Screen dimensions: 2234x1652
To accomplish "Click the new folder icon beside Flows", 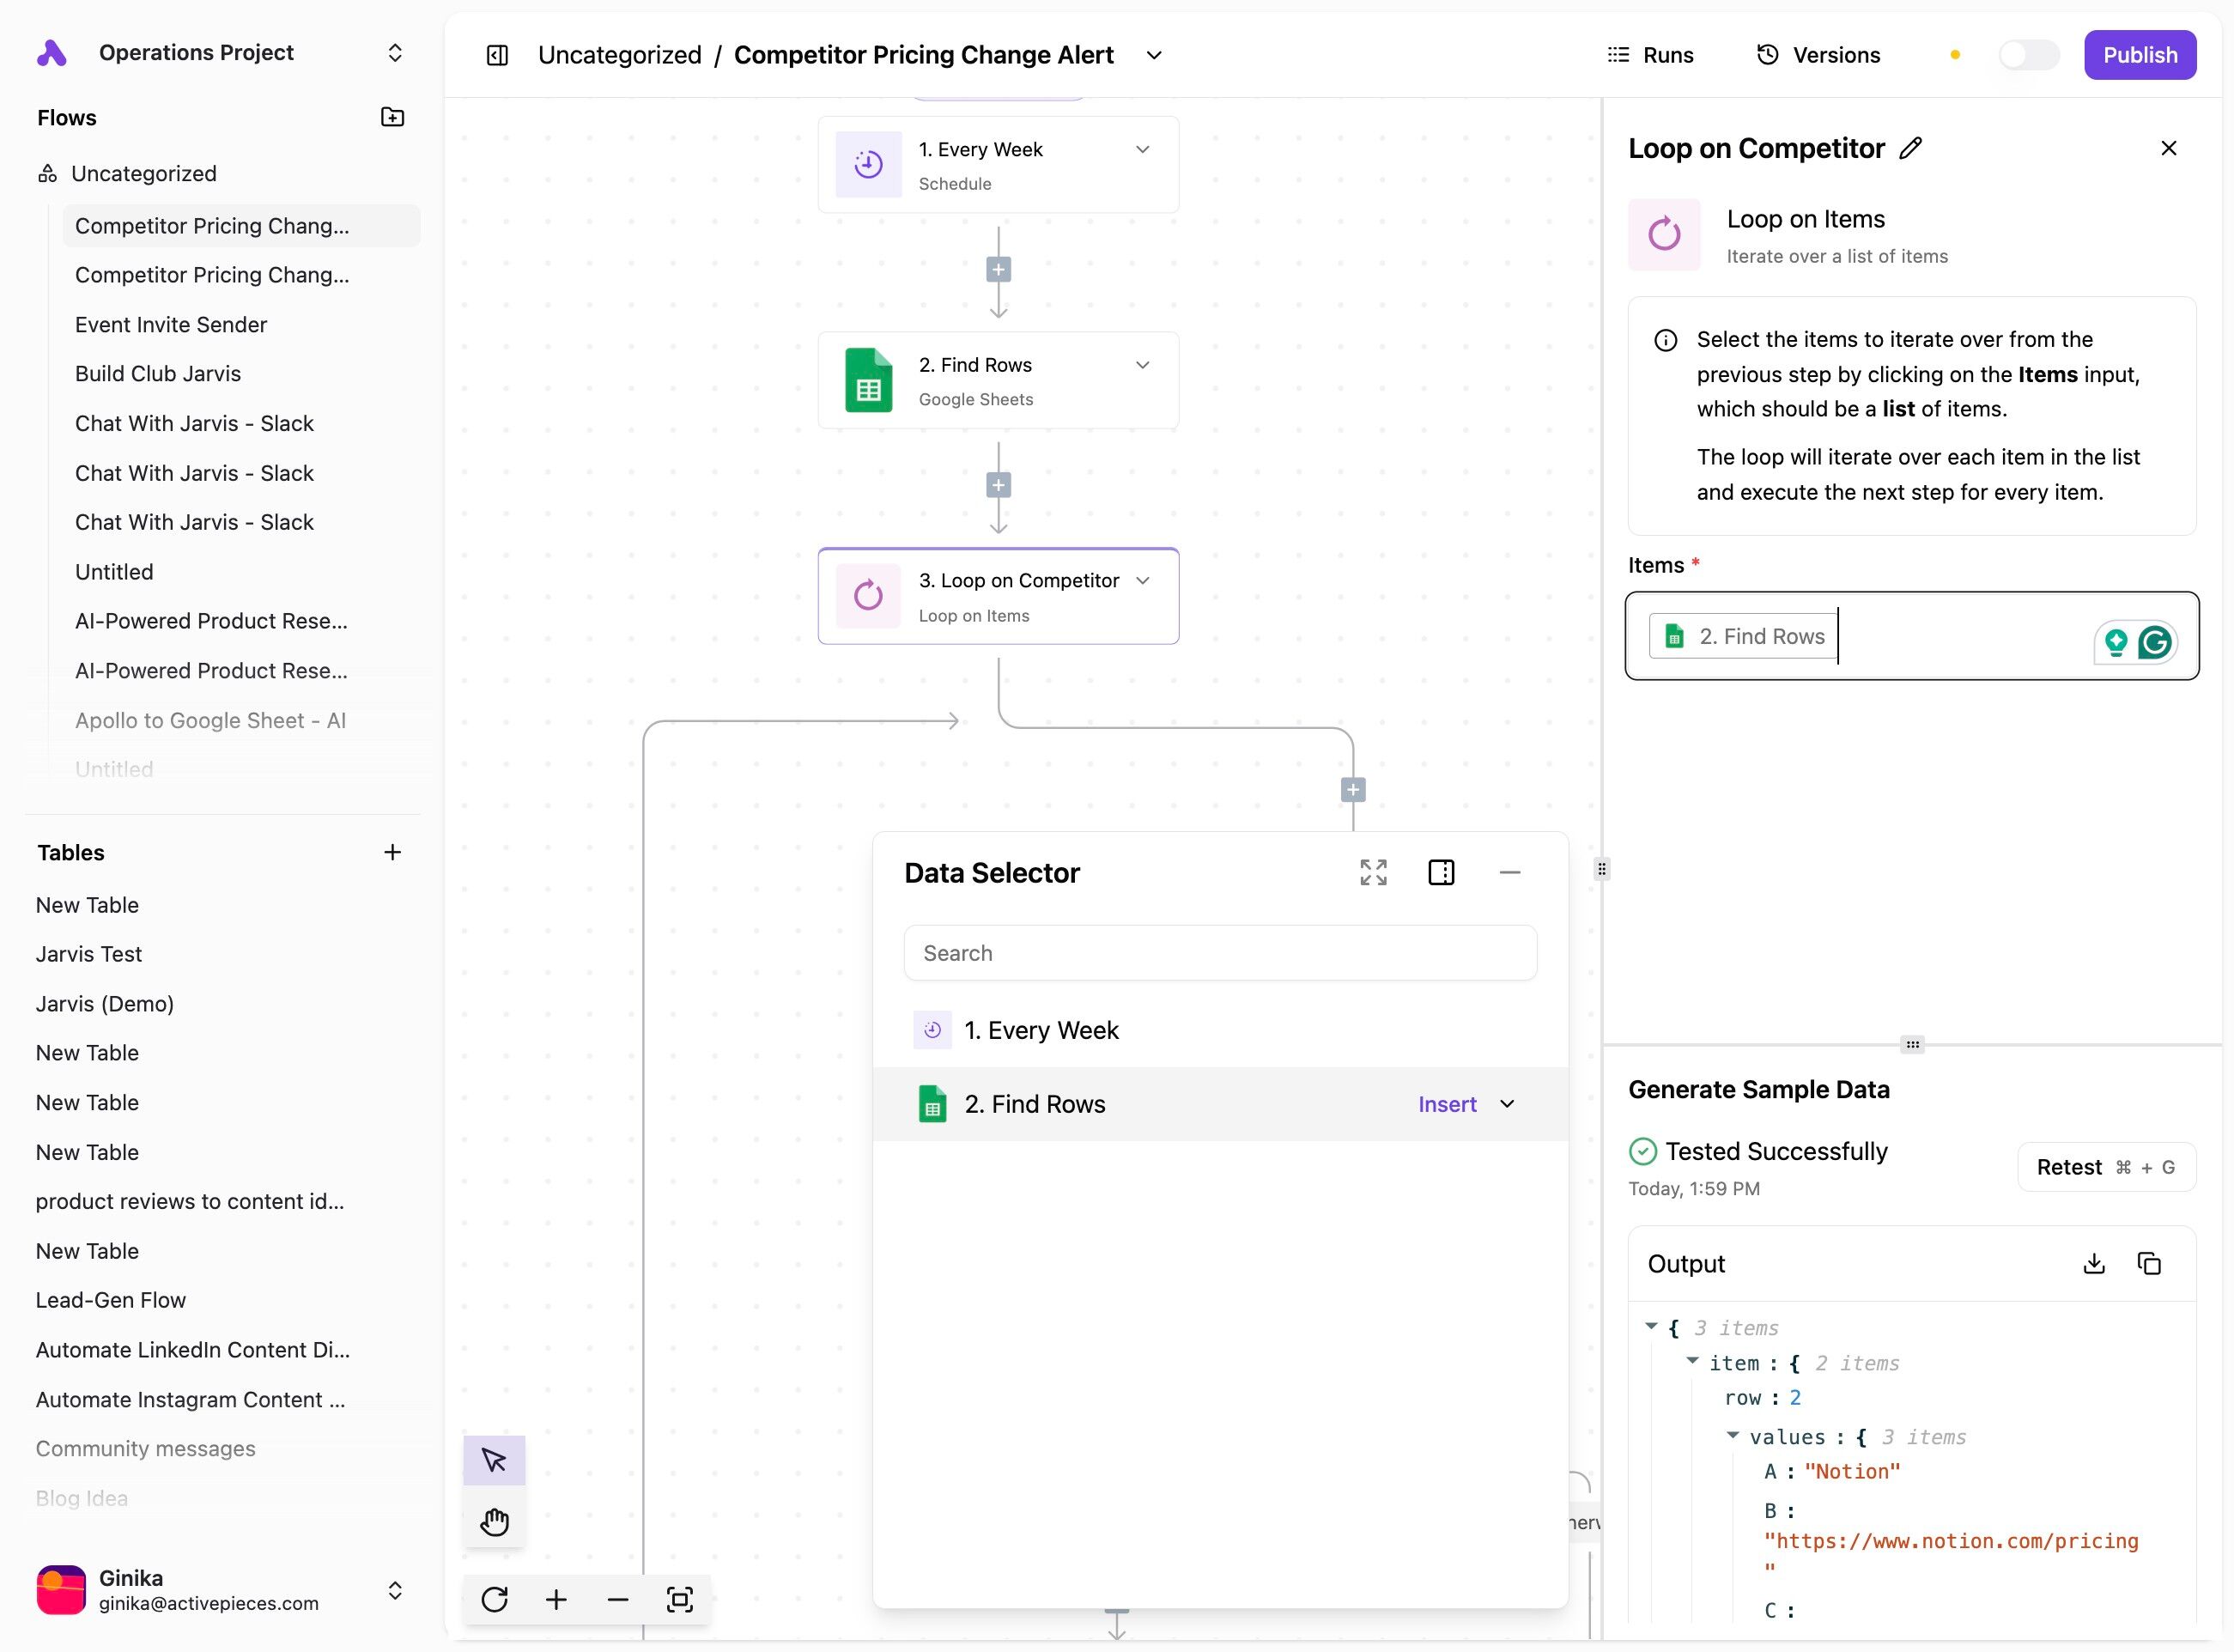I will (392, 117).
